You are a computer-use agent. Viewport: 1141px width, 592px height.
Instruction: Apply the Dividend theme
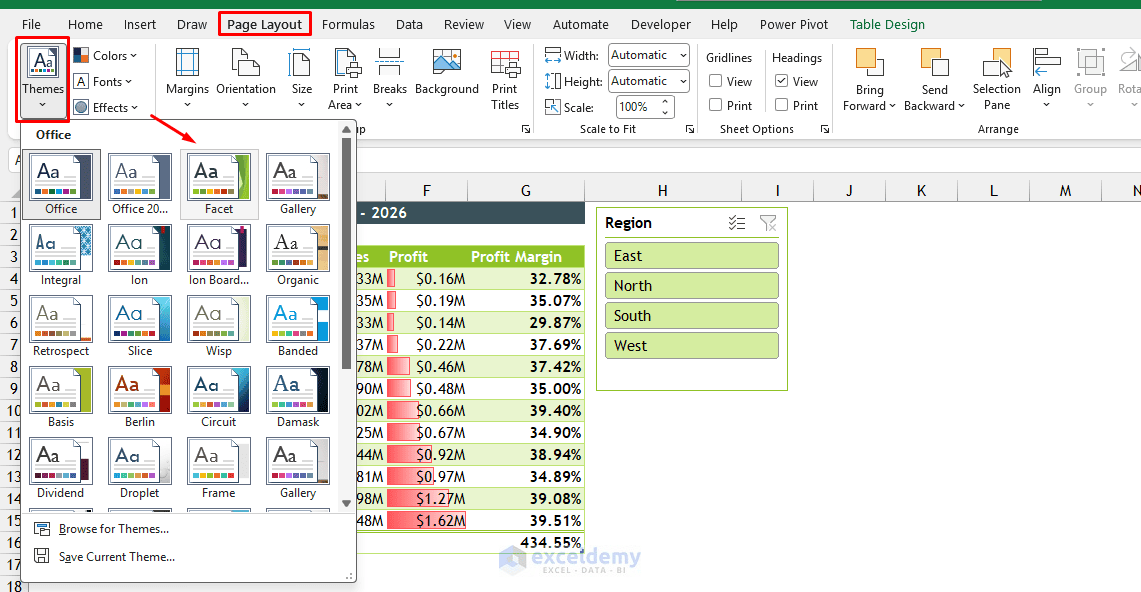(x=61, y=468)
